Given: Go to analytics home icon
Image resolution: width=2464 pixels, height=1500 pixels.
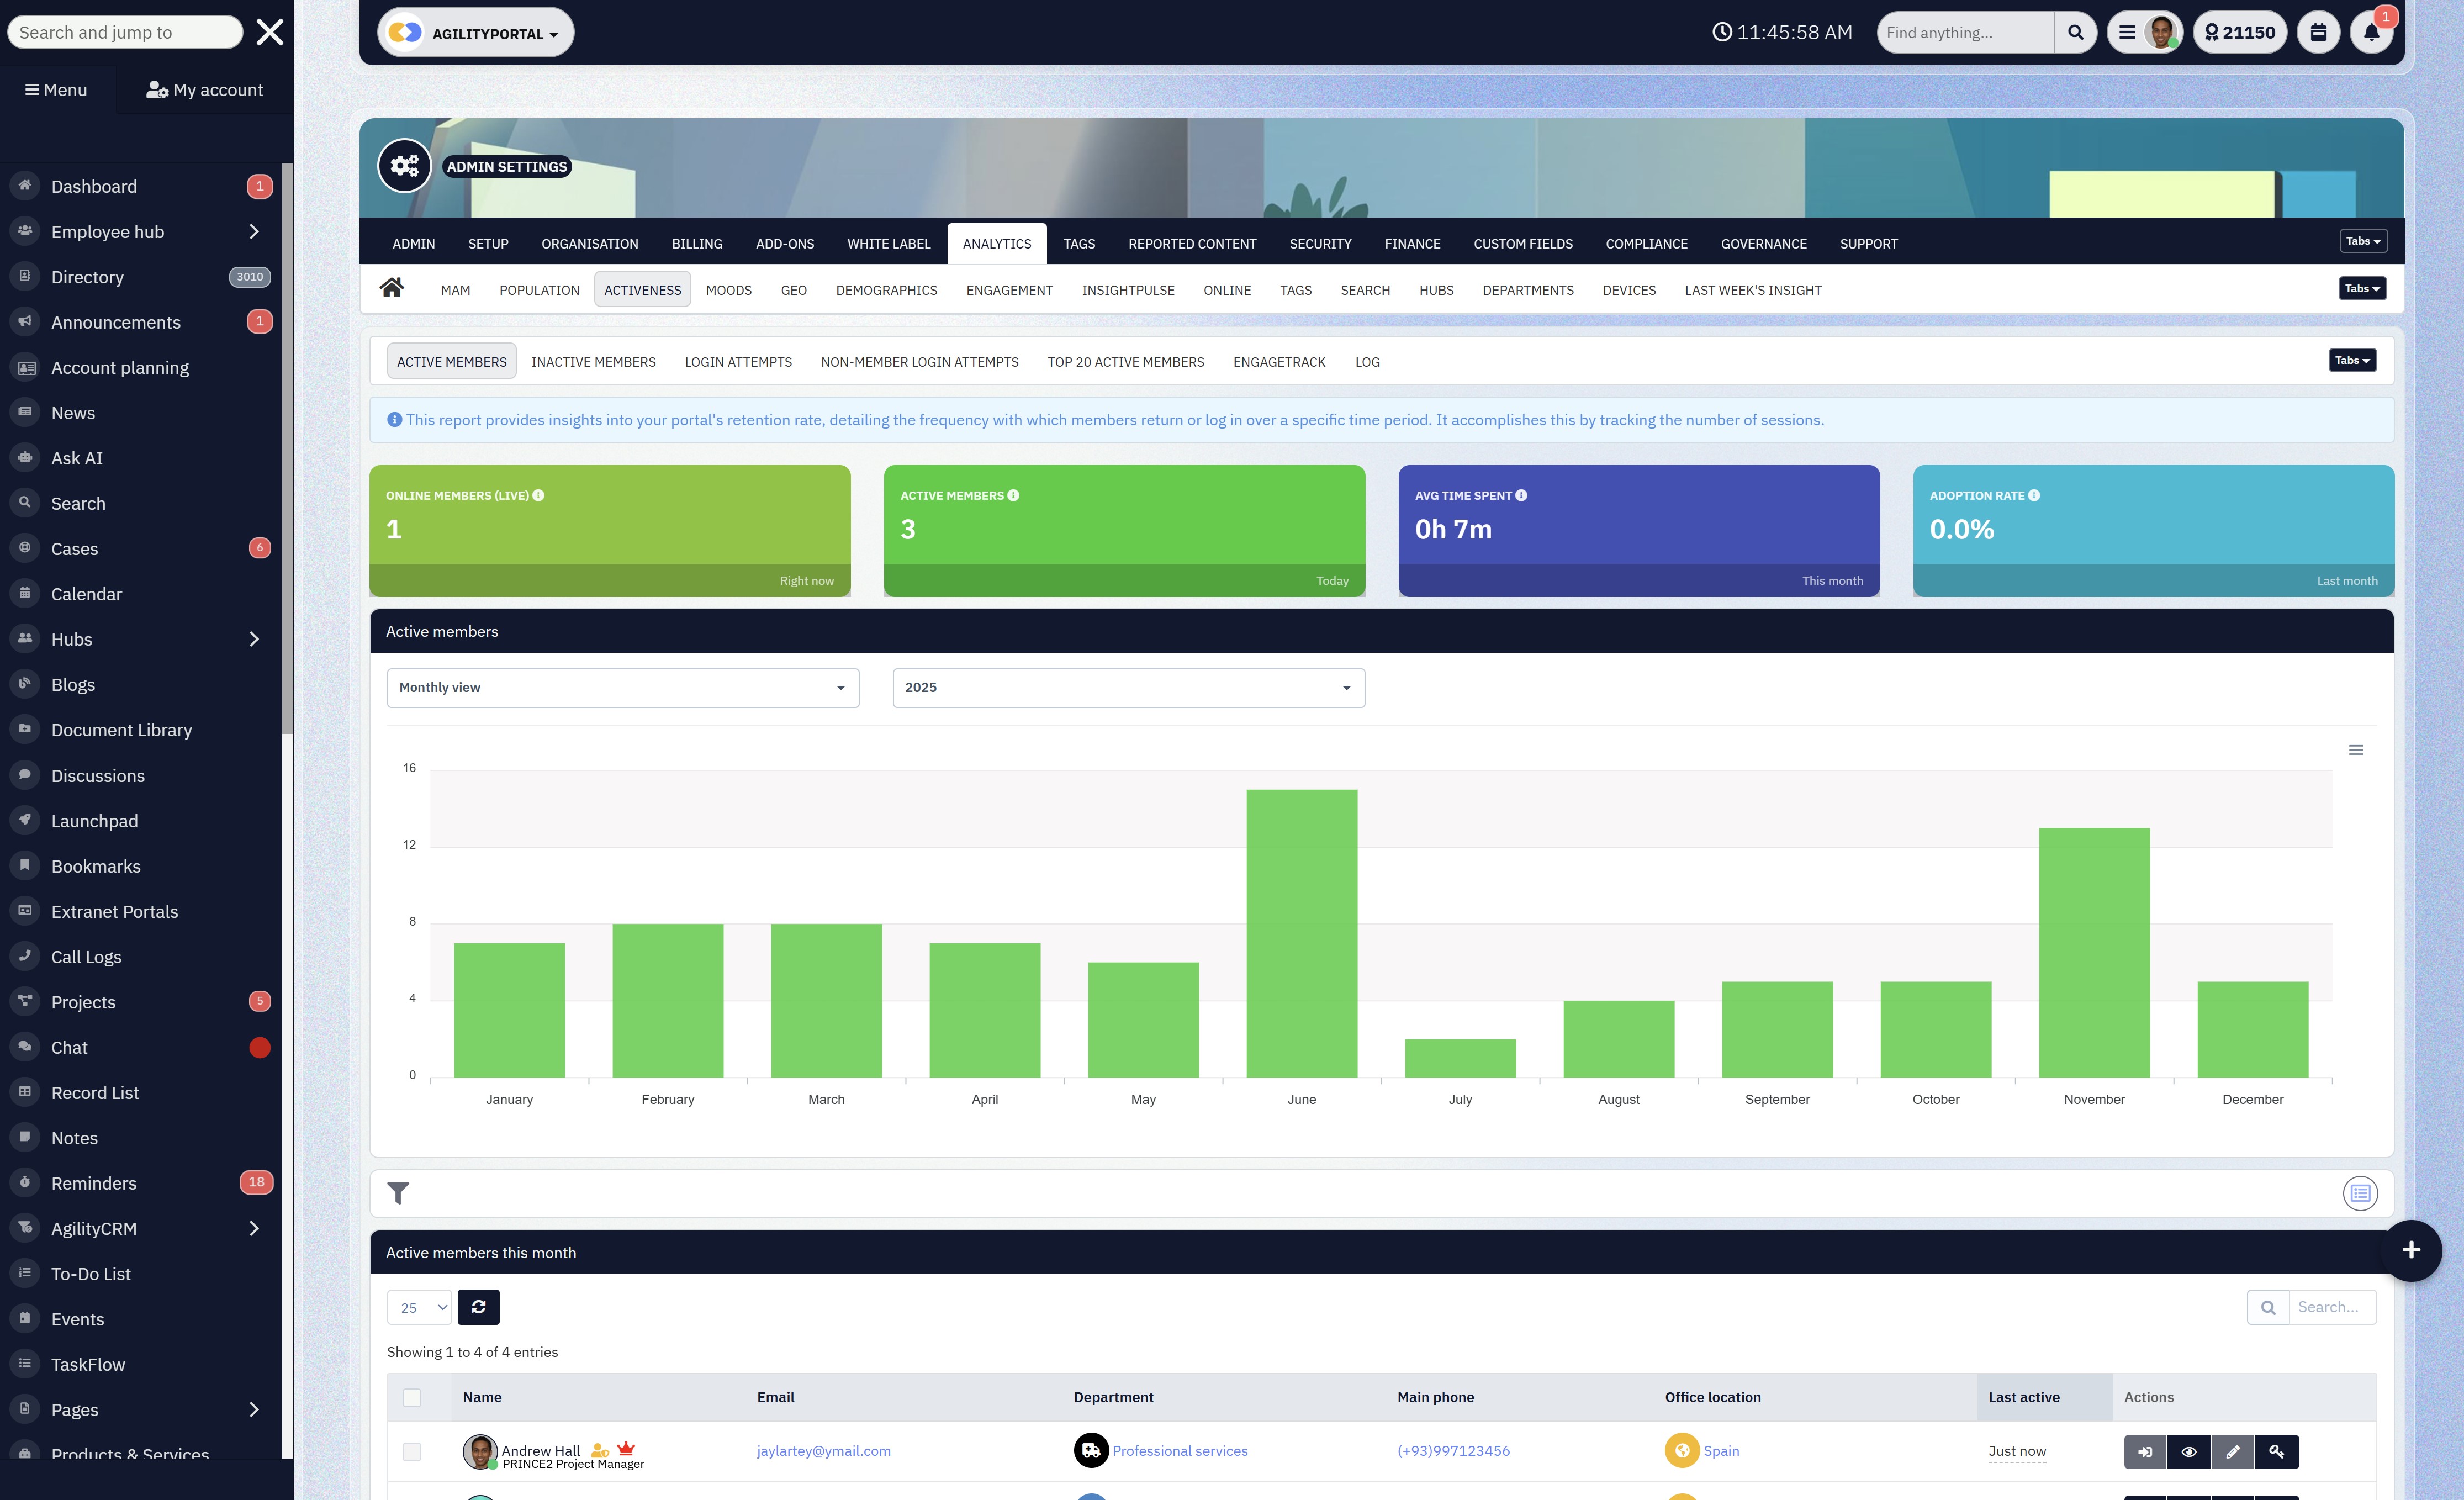Looking at the screenshot, I should (392, 289).
